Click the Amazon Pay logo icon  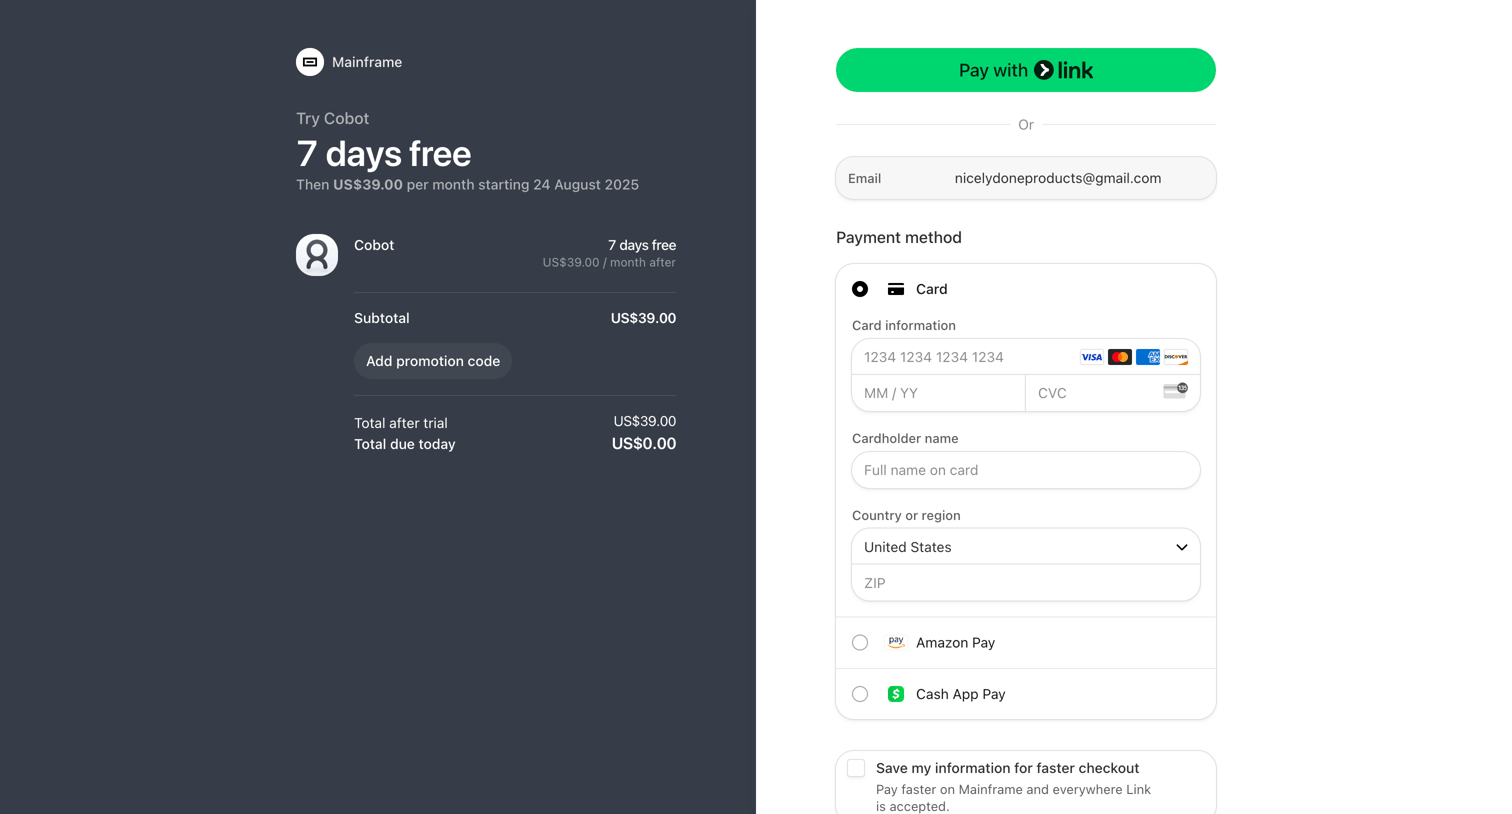(896, 642)
